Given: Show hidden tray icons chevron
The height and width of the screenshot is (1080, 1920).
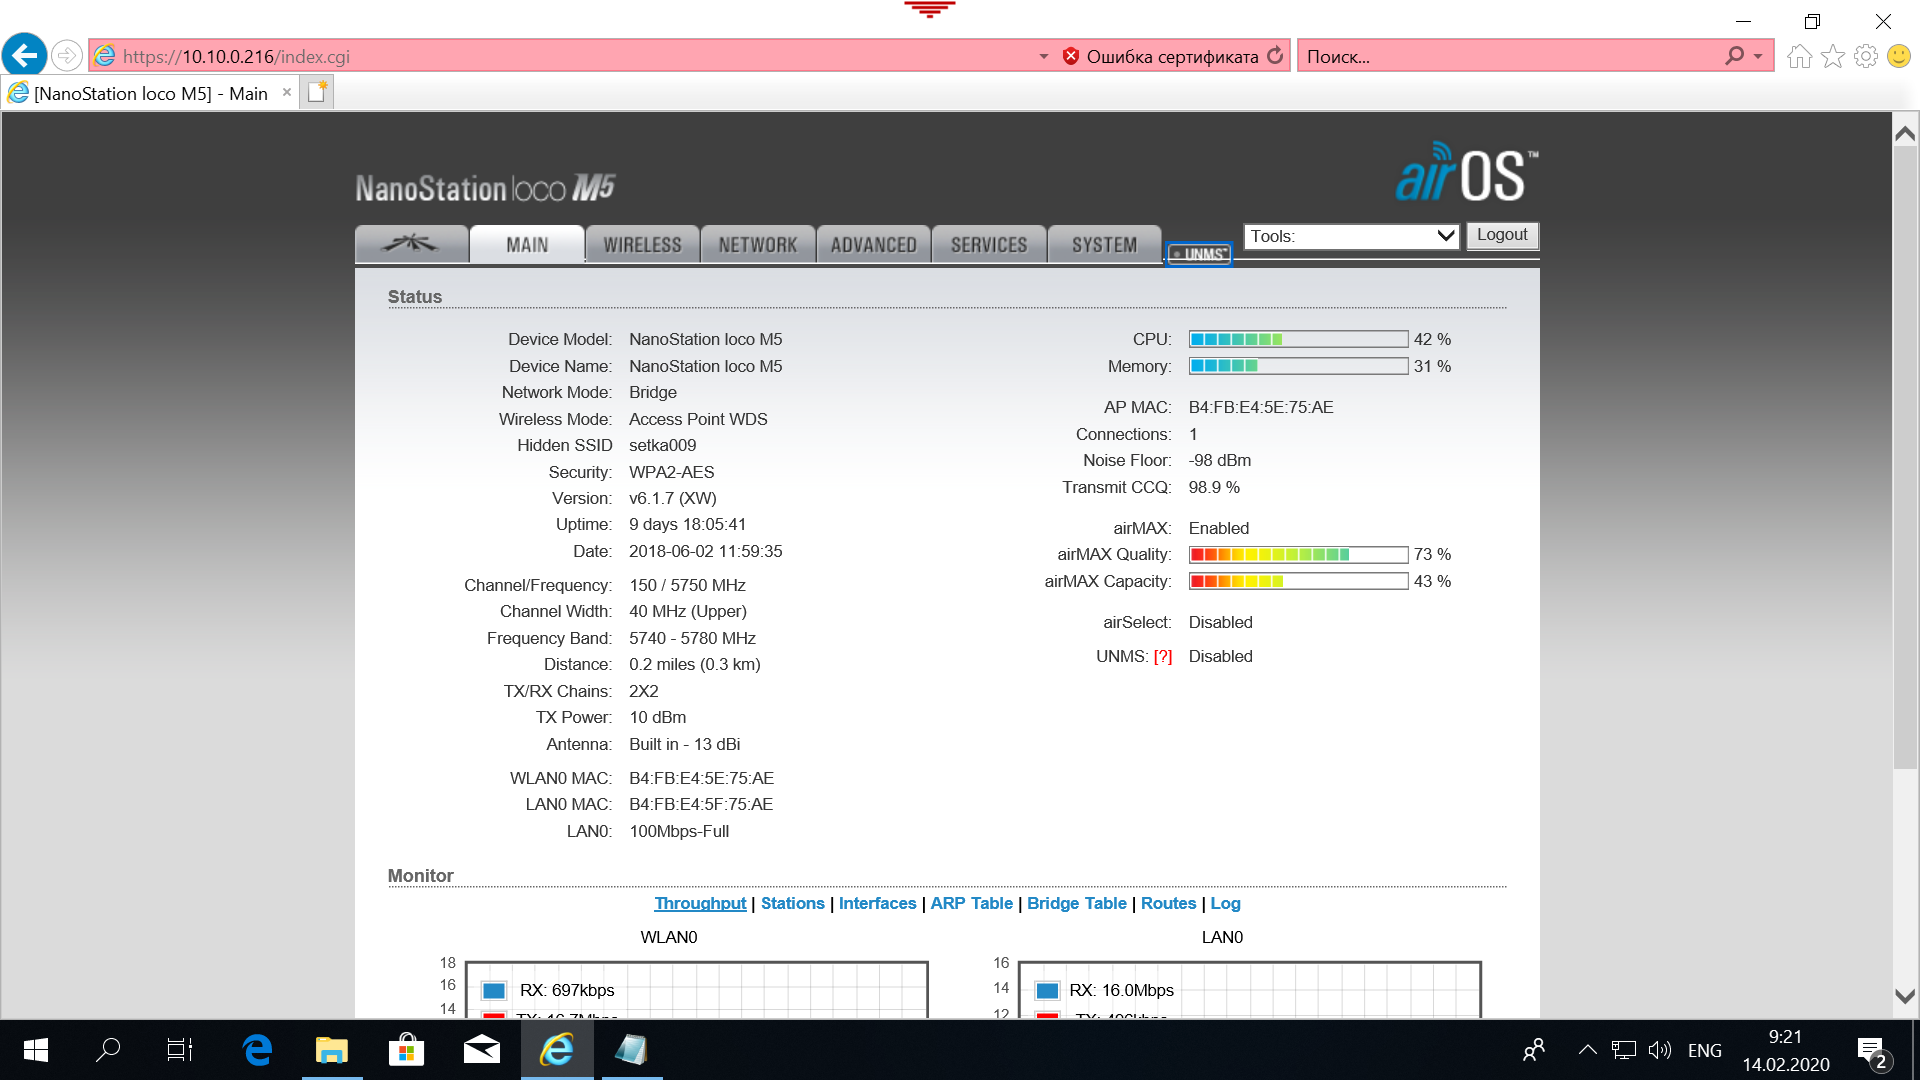Looking at the screenshot, I should coord(1587,1050).
